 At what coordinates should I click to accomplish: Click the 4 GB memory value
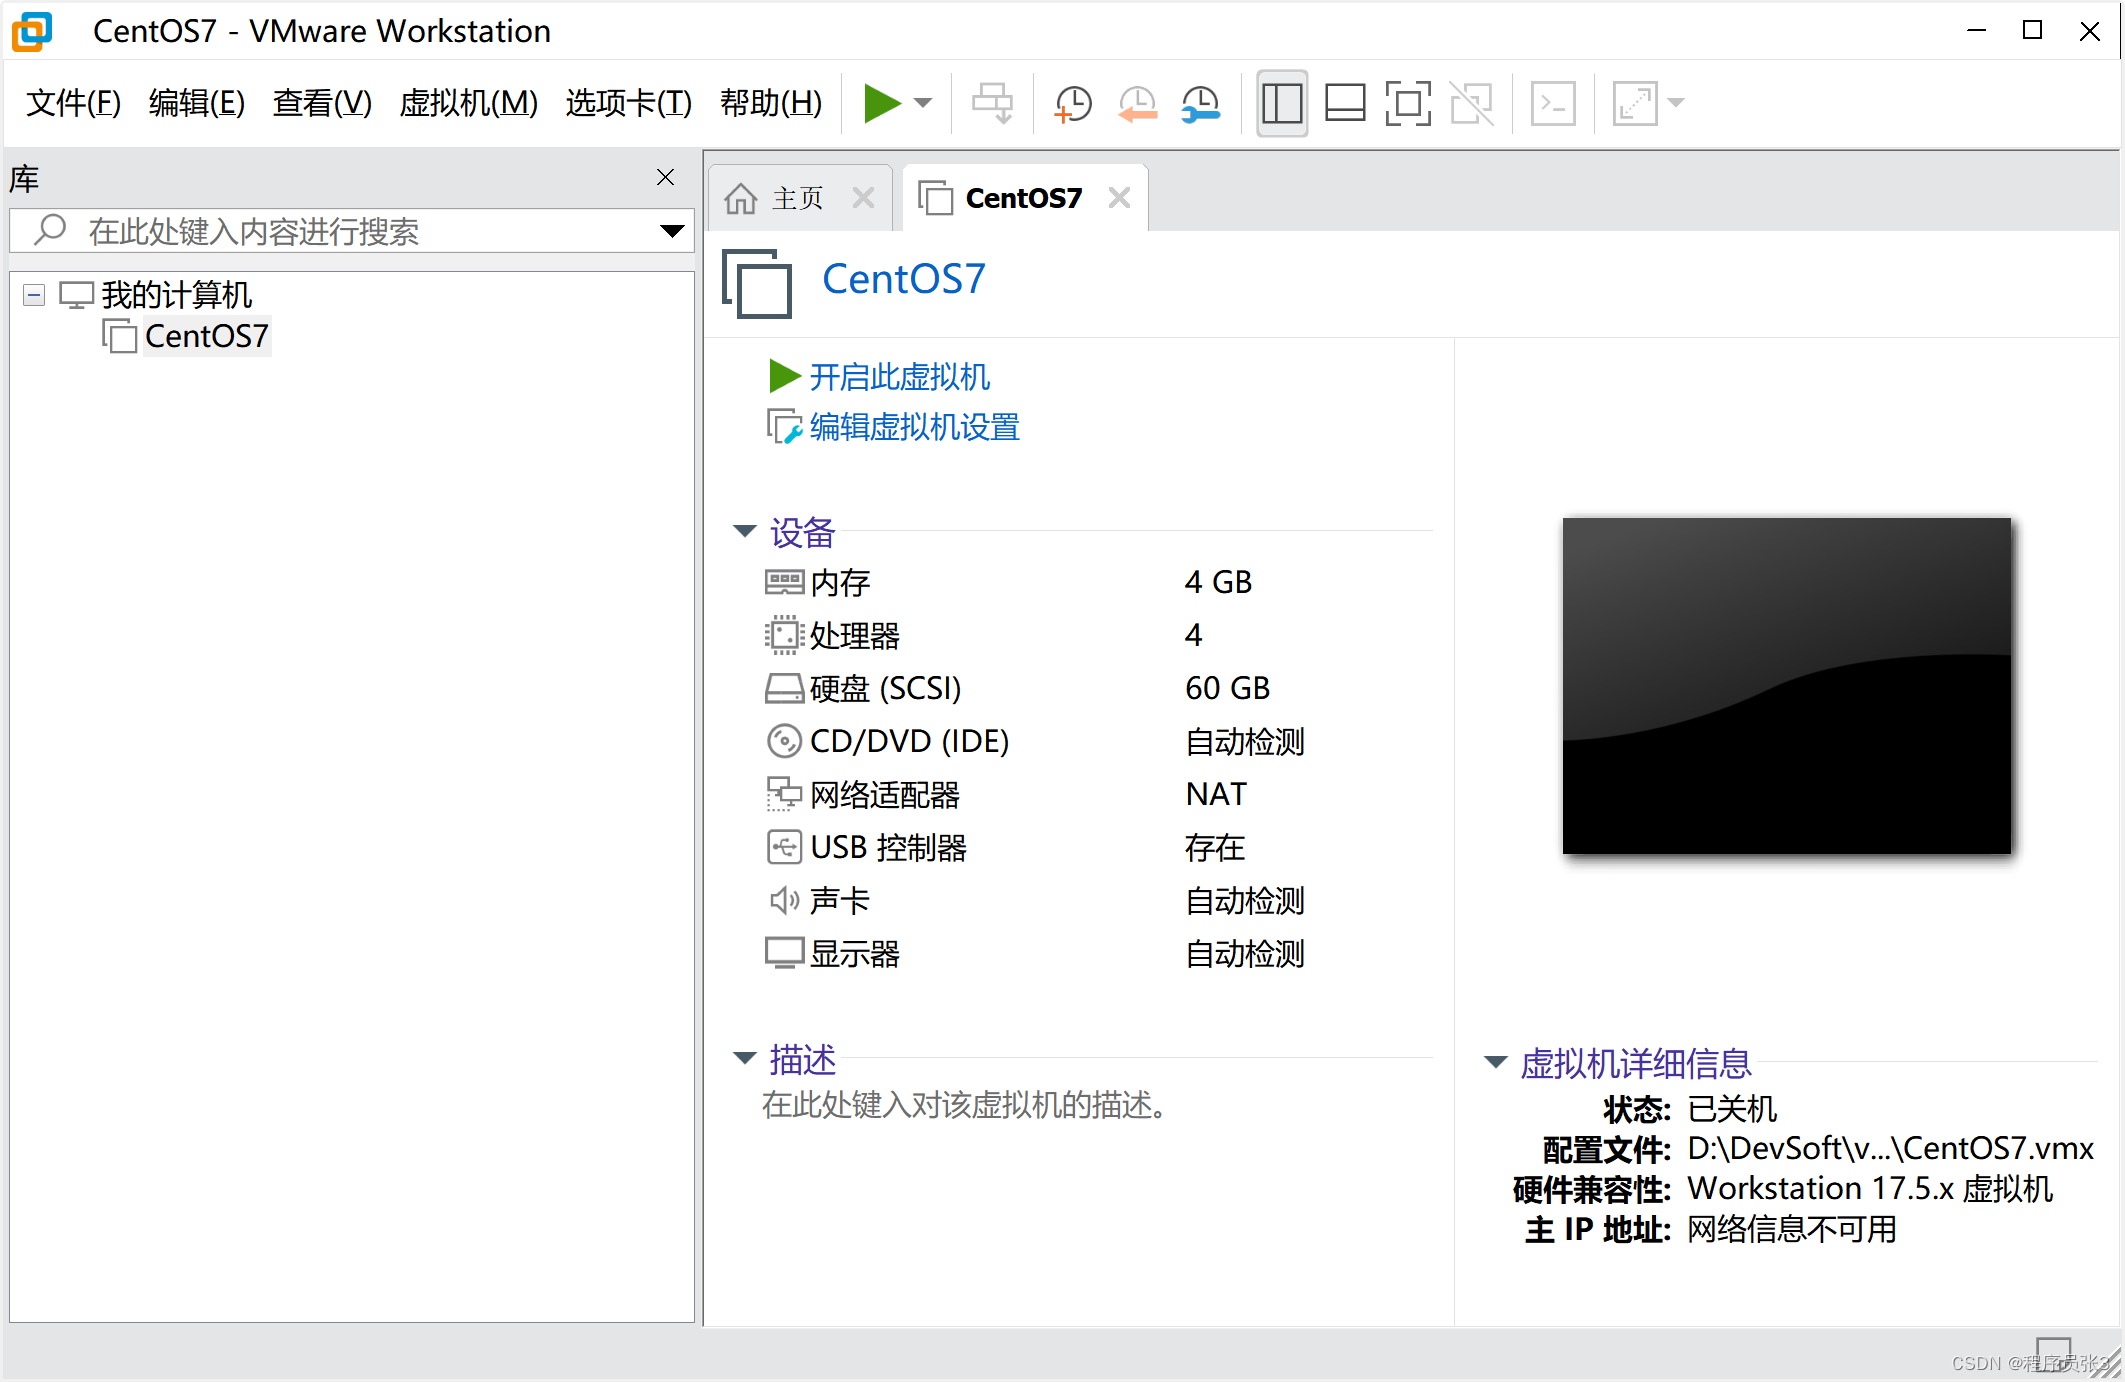(1218, 582)
